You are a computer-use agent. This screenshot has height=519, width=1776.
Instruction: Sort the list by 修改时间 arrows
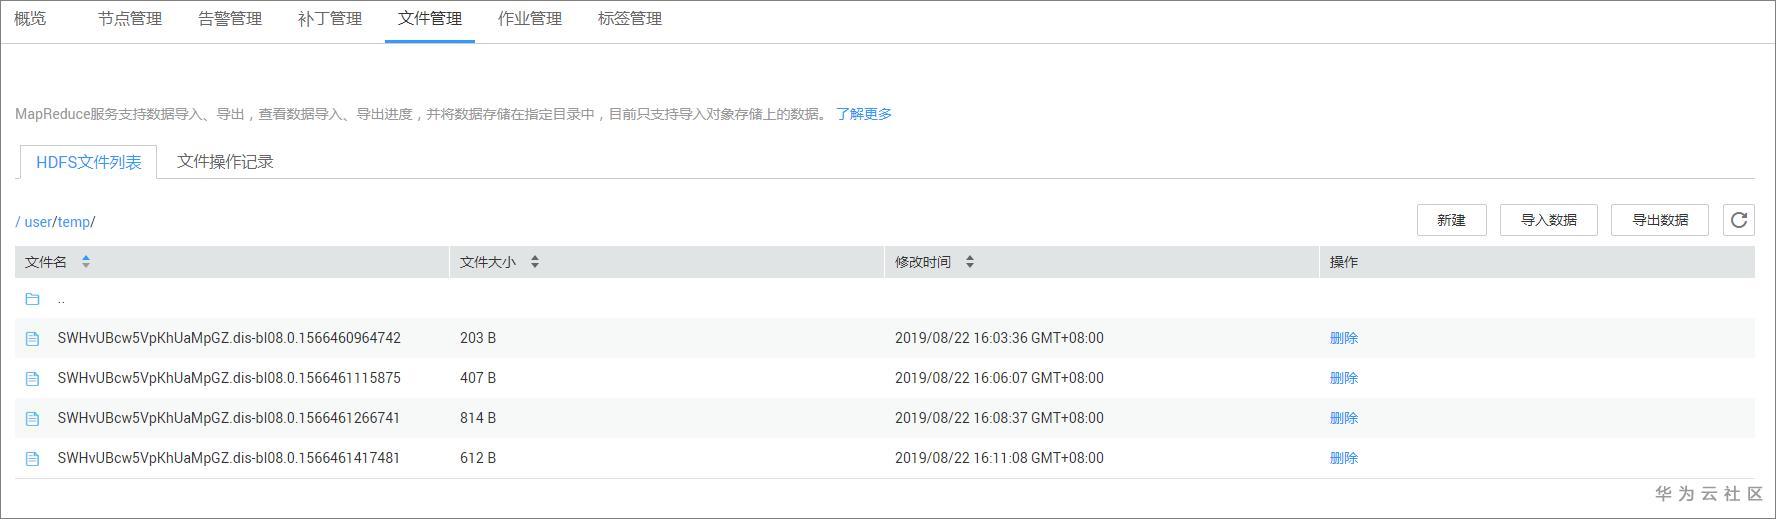click(970, 262)
